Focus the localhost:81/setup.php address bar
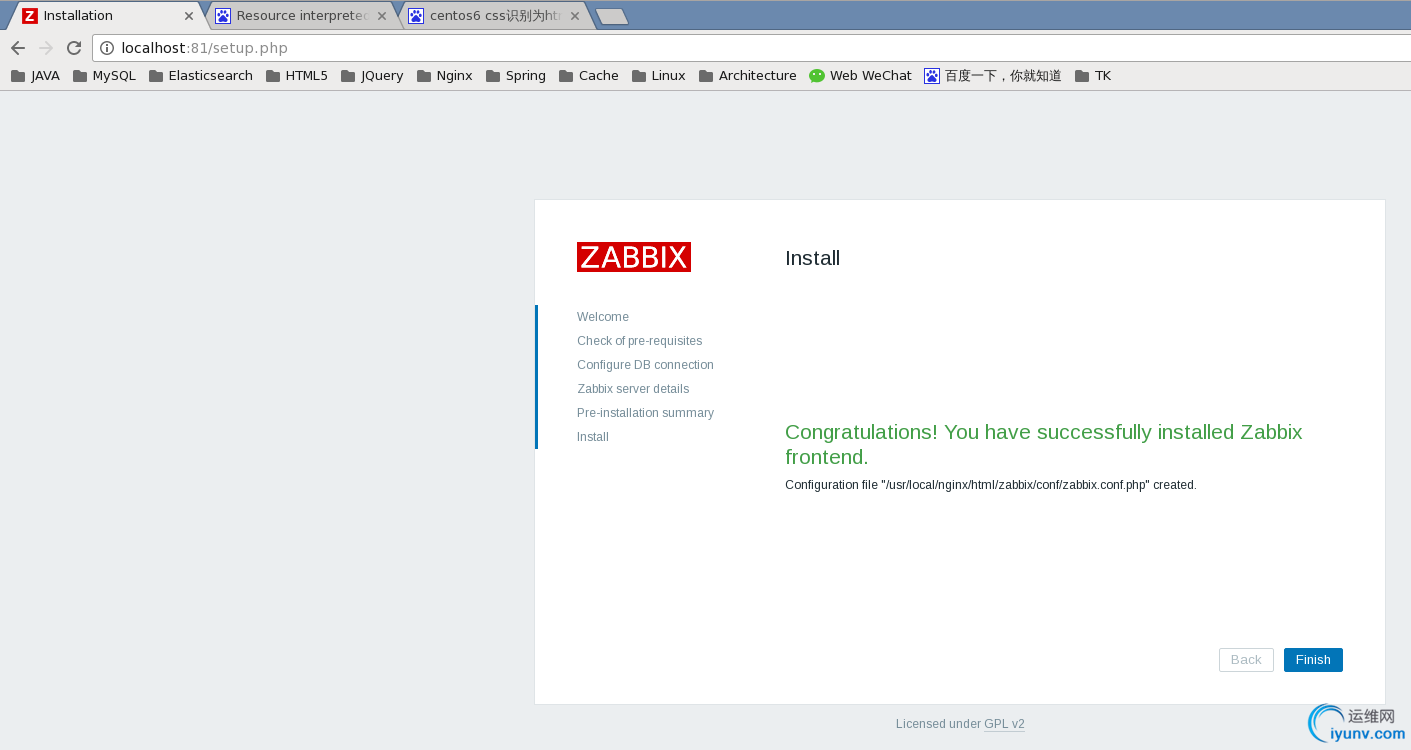Image resolution: width=1411 pixels, height=750 pixels. click(x=752, y=48)
